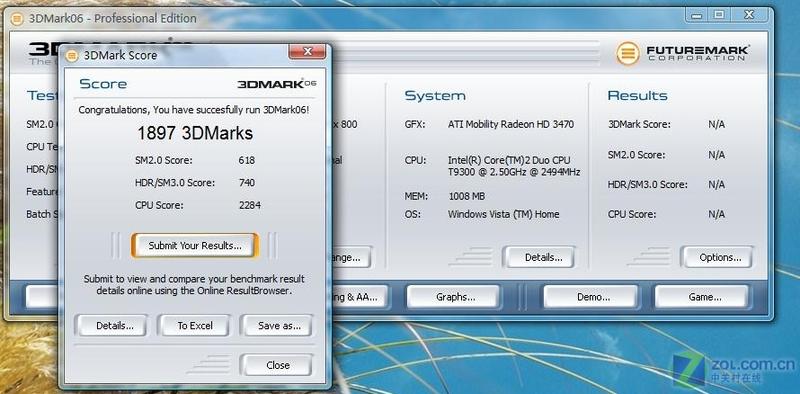This screenshot has height=394, width=800.
Task: Click 3DMark Score dialog title icon
Action: pyautogui.click(x=72, y=56)
